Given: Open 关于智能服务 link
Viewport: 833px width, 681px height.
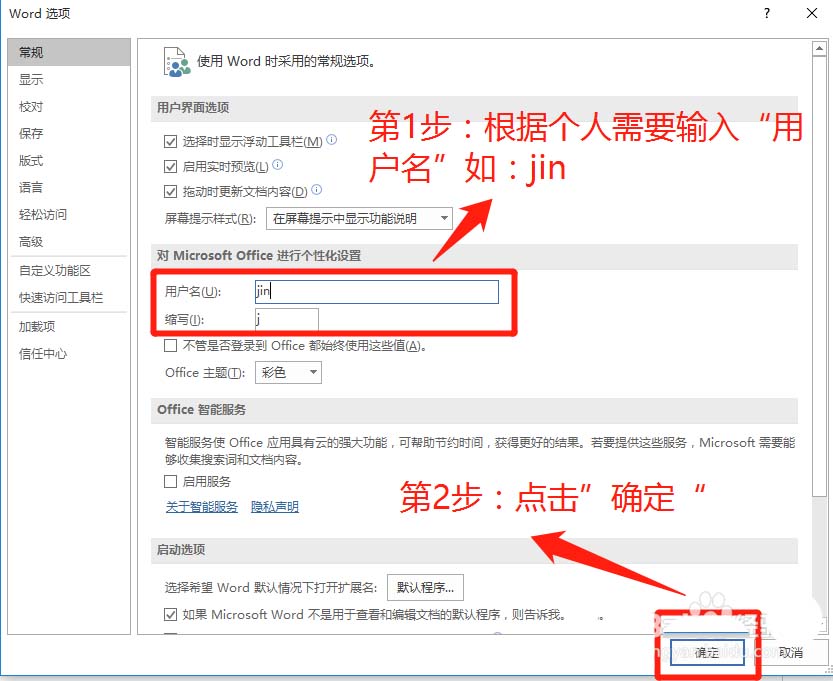Looking at the screenshot, I should [x=202, y=507].
